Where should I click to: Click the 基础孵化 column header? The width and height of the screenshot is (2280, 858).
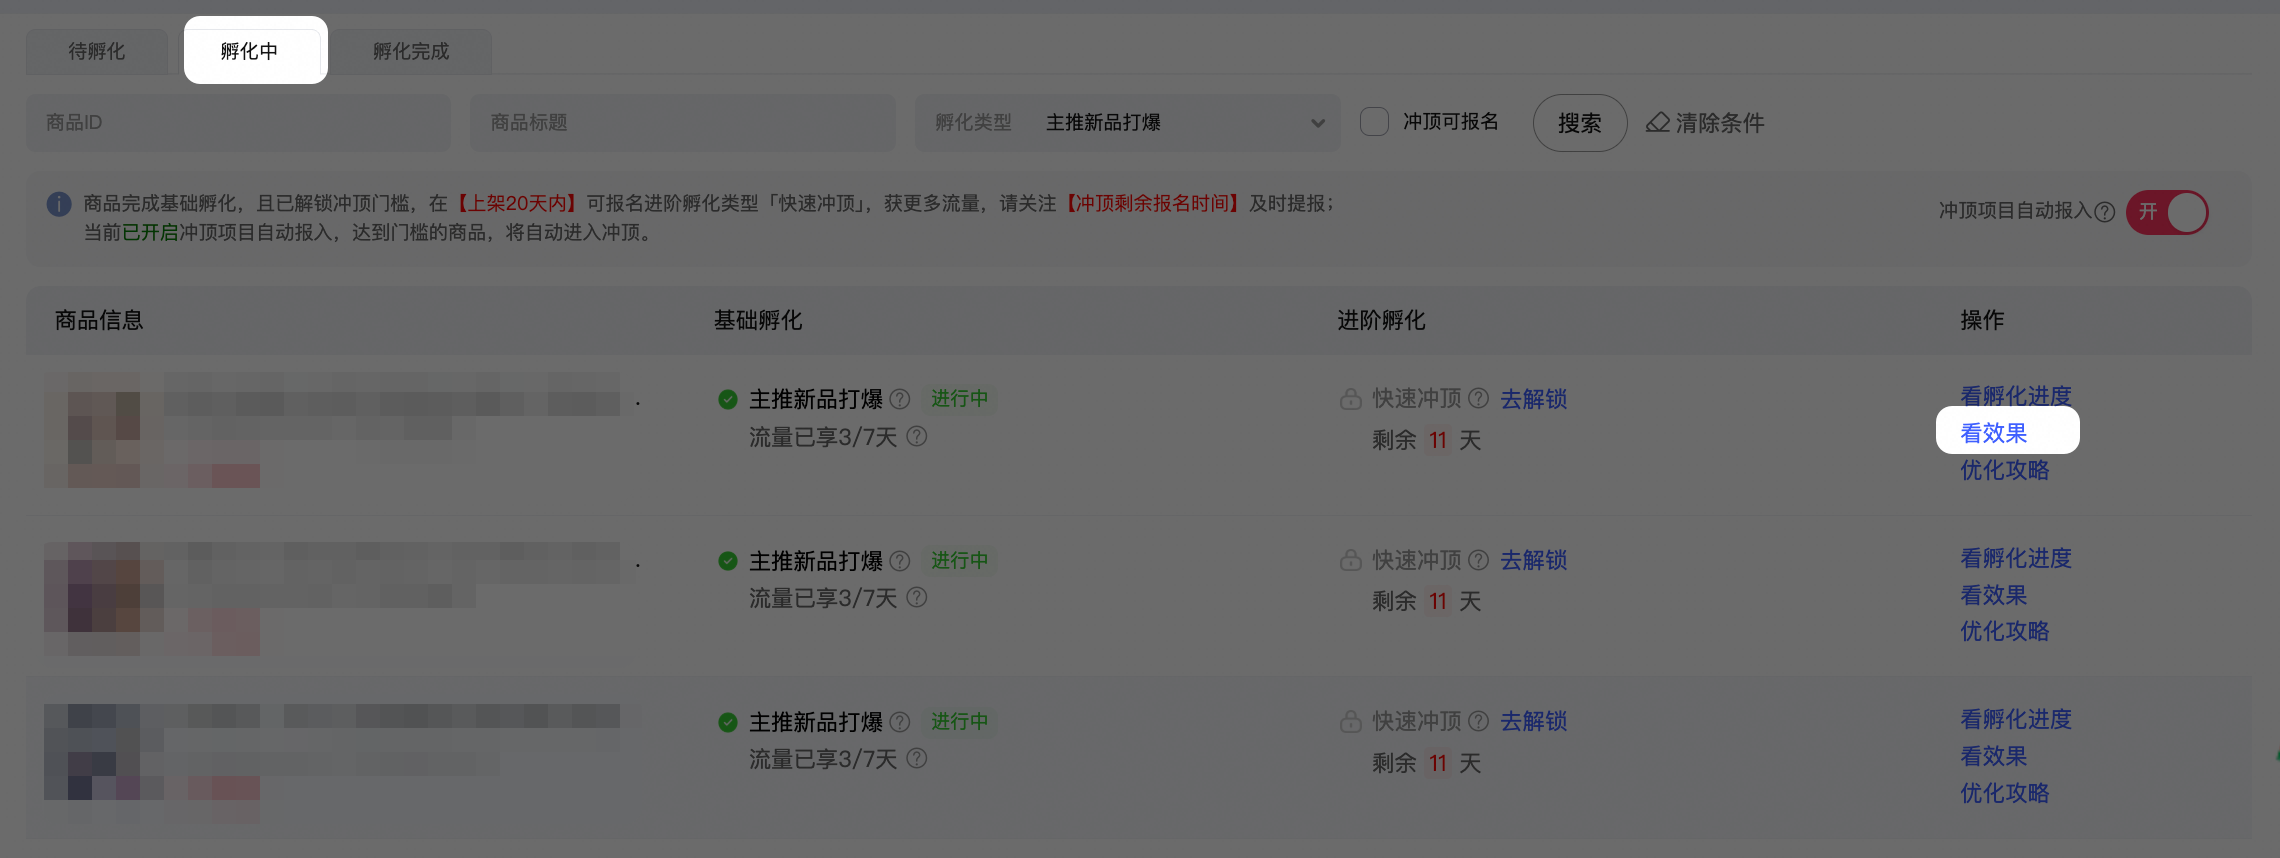[758, 320]
